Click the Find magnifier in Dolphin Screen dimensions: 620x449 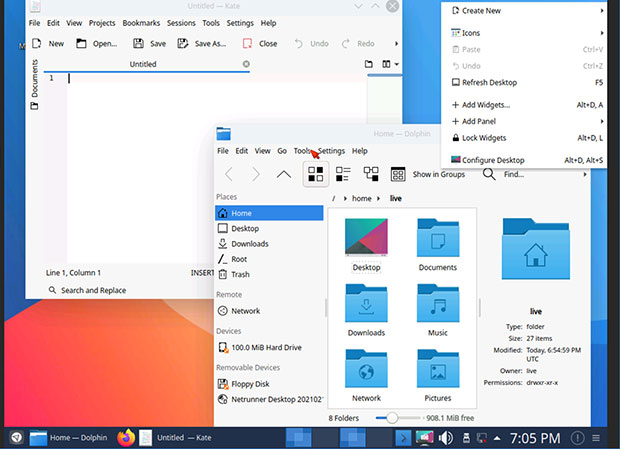(489, 174)
